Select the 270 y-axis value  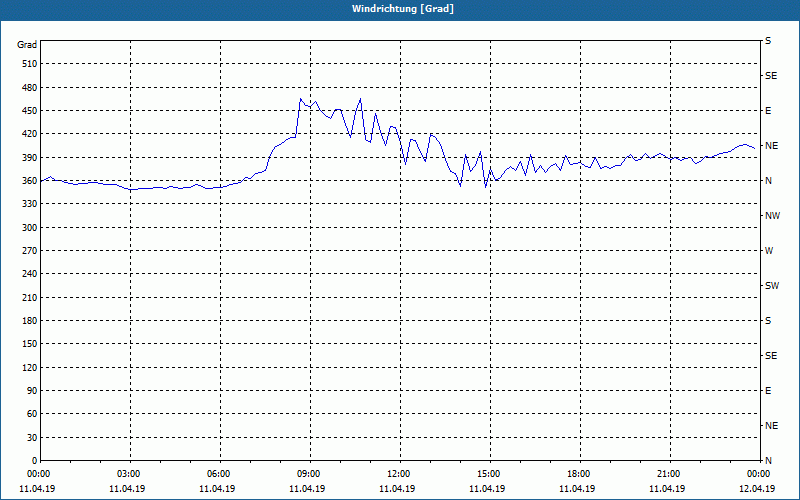coord(30,251)
